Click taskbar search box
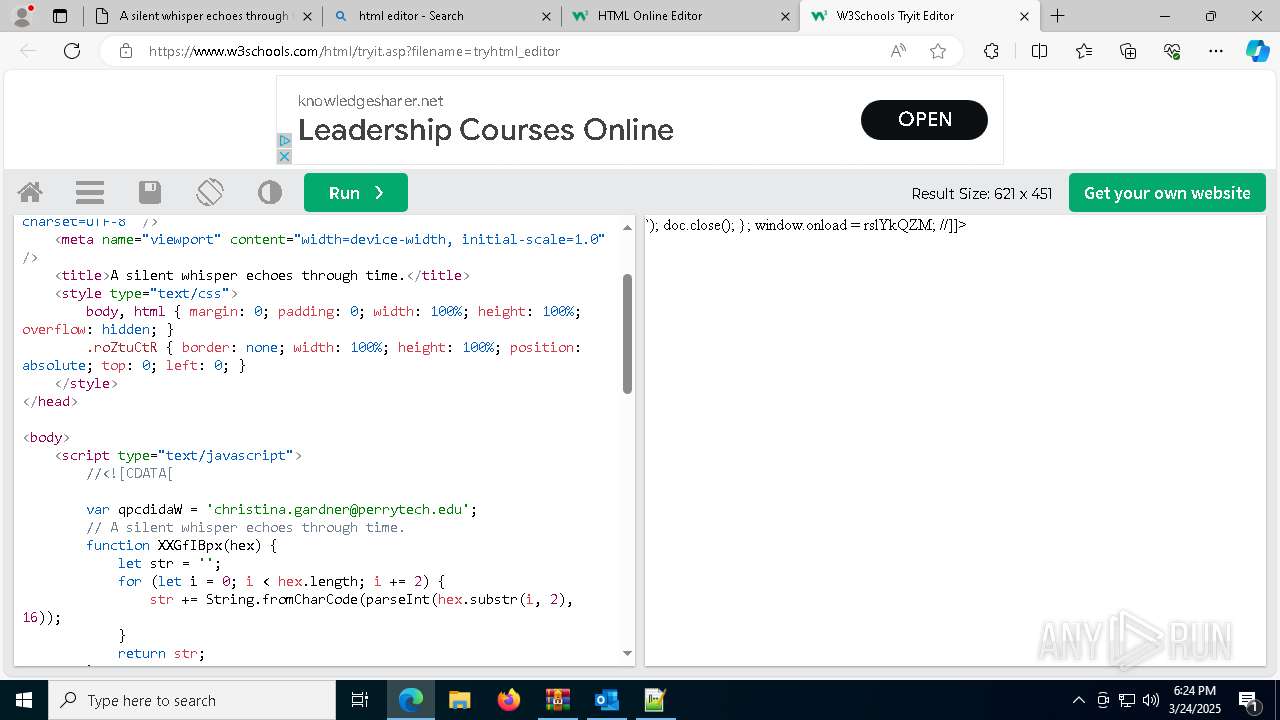Image resolution: width=1280 pixels, height=720 pixels. (x=192, y=700)
